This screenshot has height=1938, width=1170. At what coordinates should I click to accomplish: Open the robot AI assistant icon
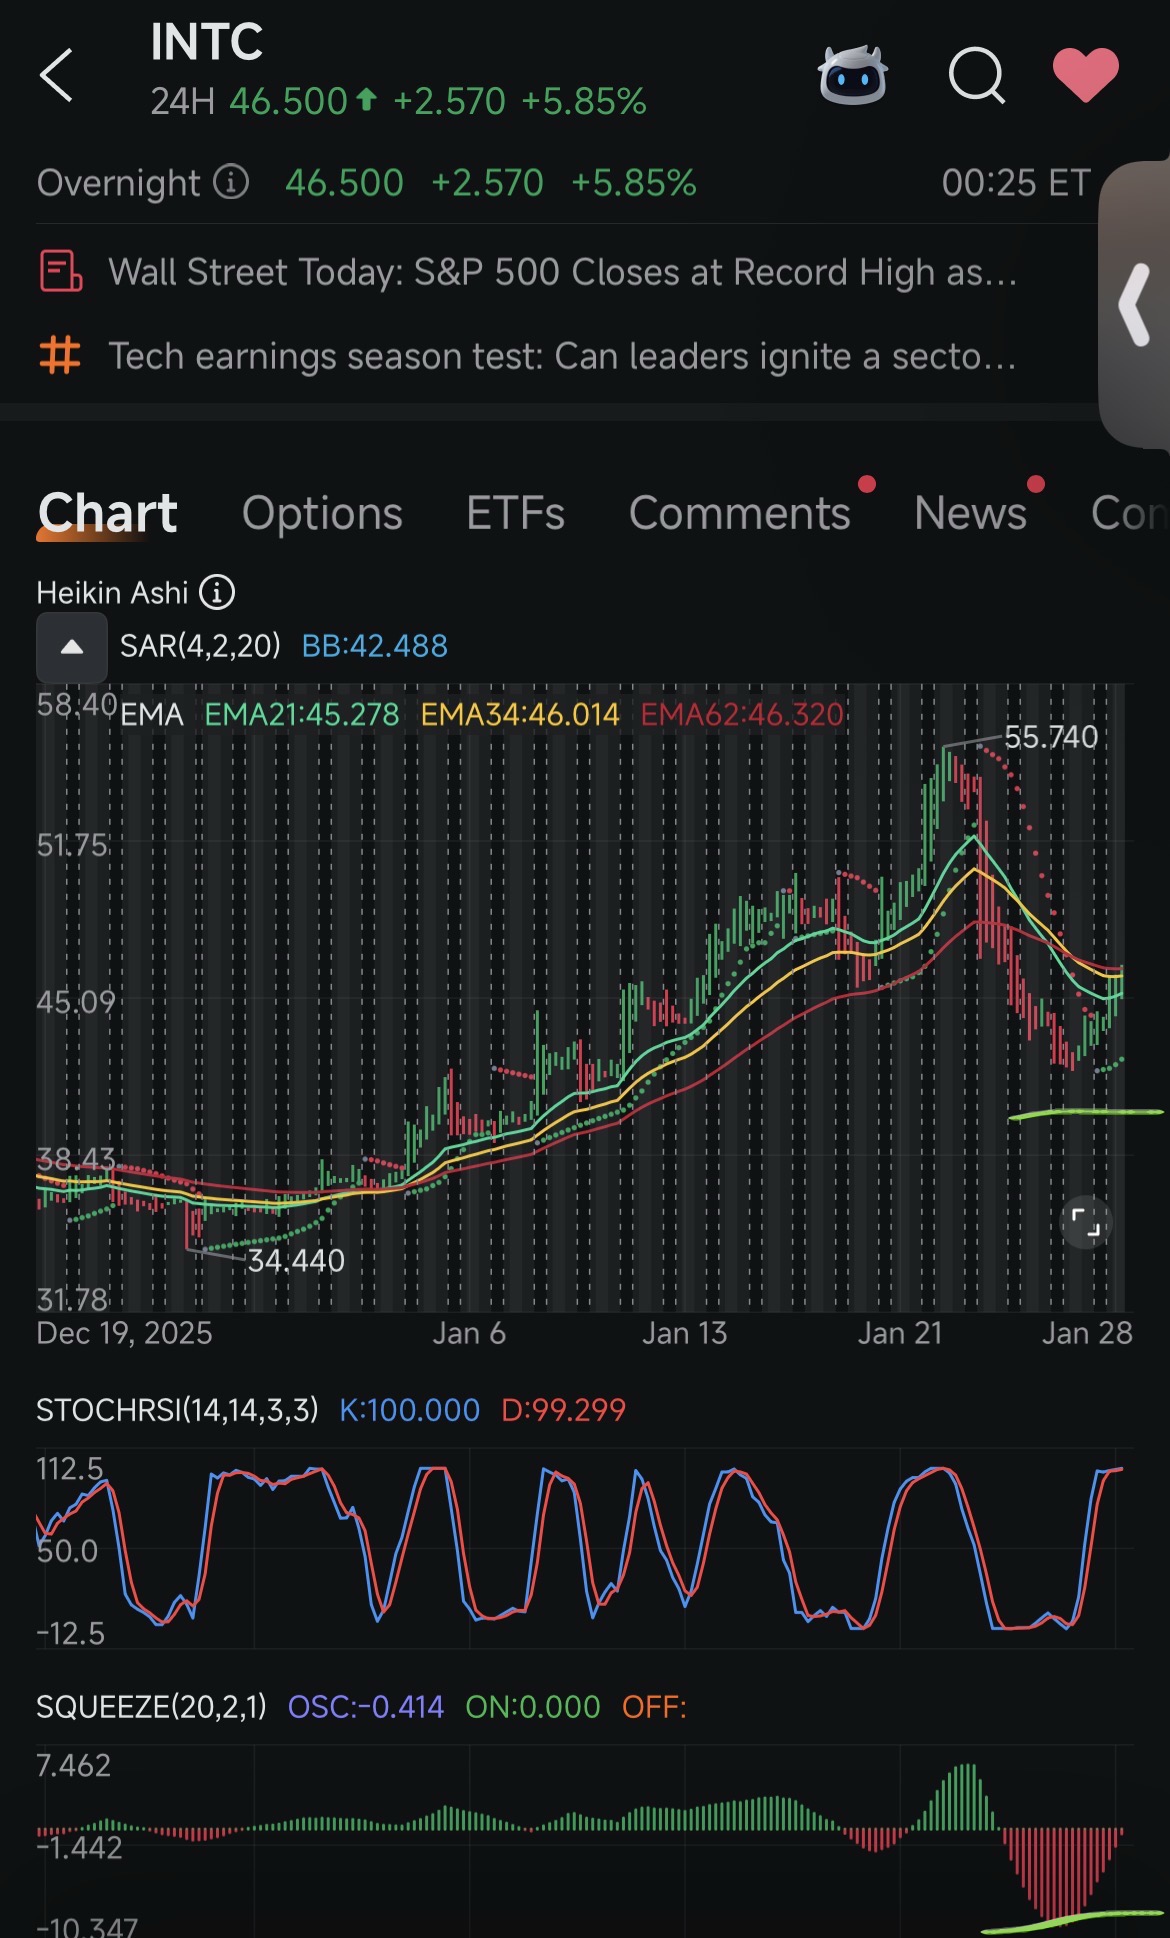[x=852, y=75]
